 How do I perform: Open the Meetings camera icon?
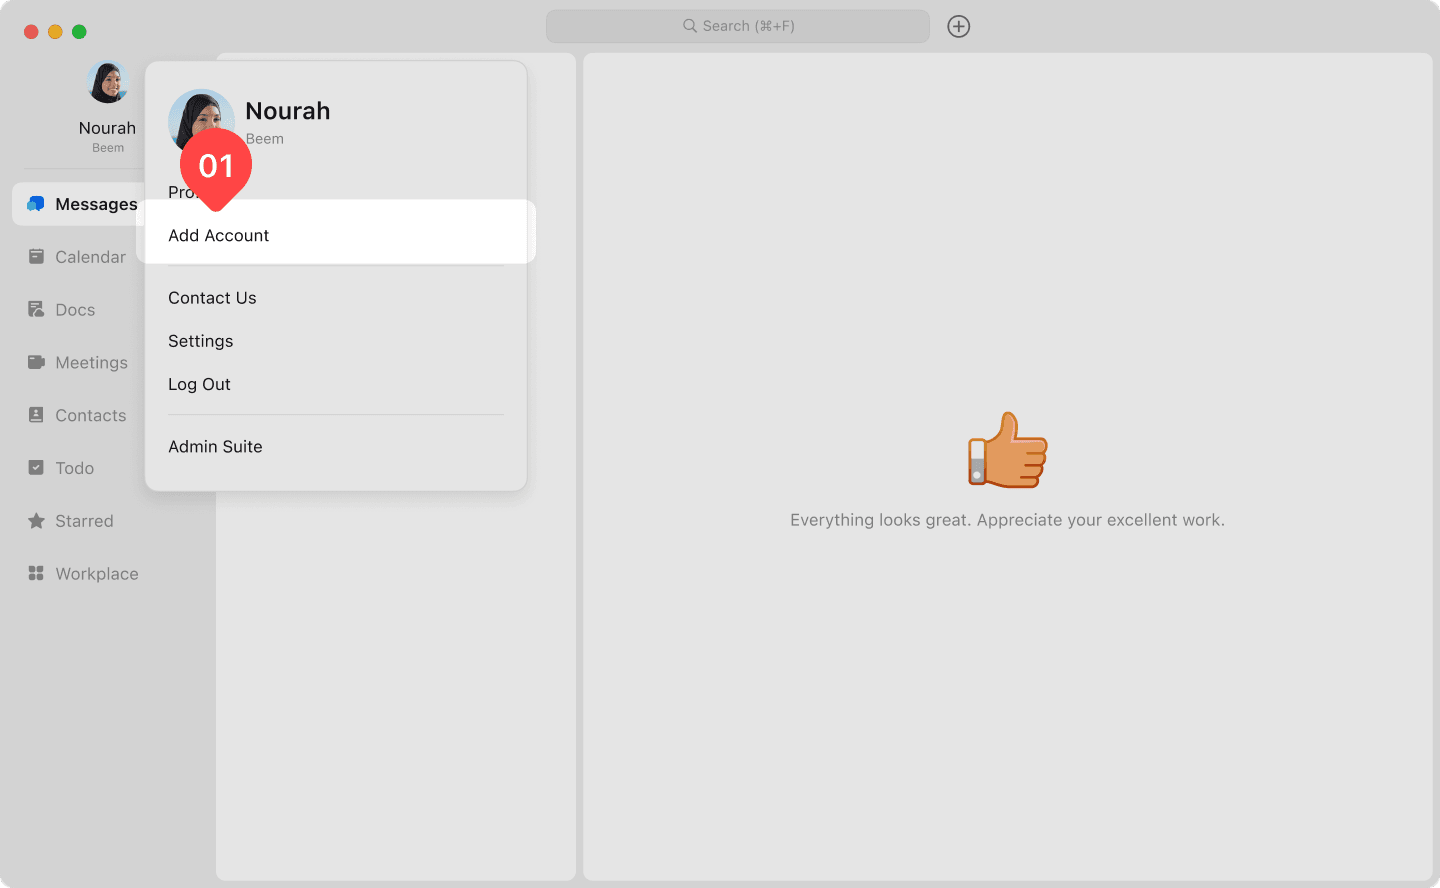(x=36, y=362)
